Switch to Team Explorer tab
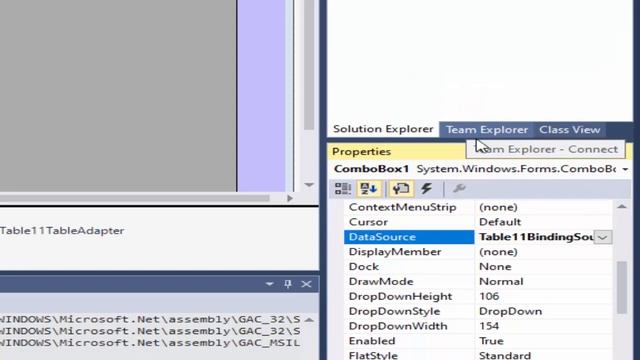640x360 pixels. click(487, 130)
